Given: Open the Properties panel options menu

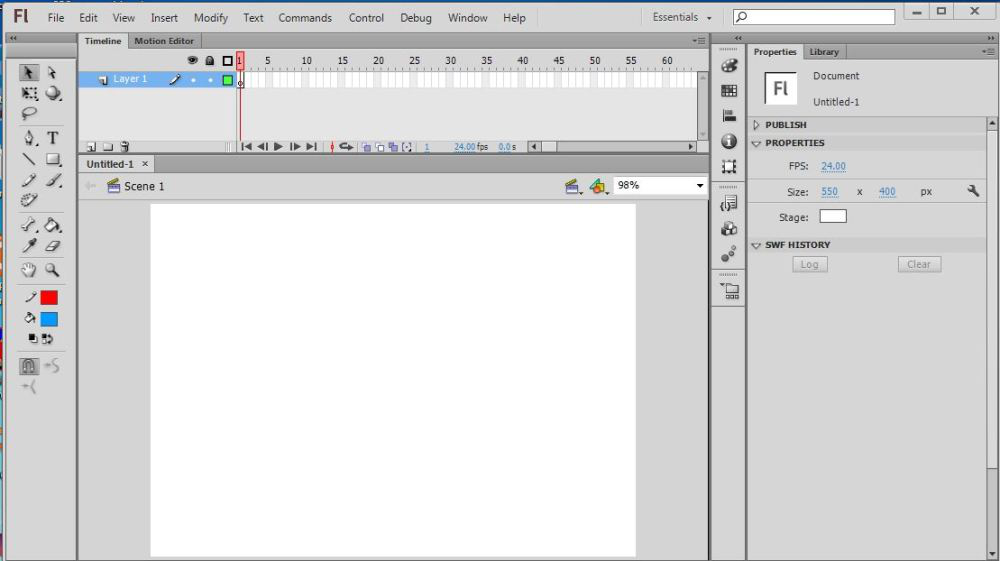Looking at the screenshot, I should pyautogui.click(x=989, y=52).
